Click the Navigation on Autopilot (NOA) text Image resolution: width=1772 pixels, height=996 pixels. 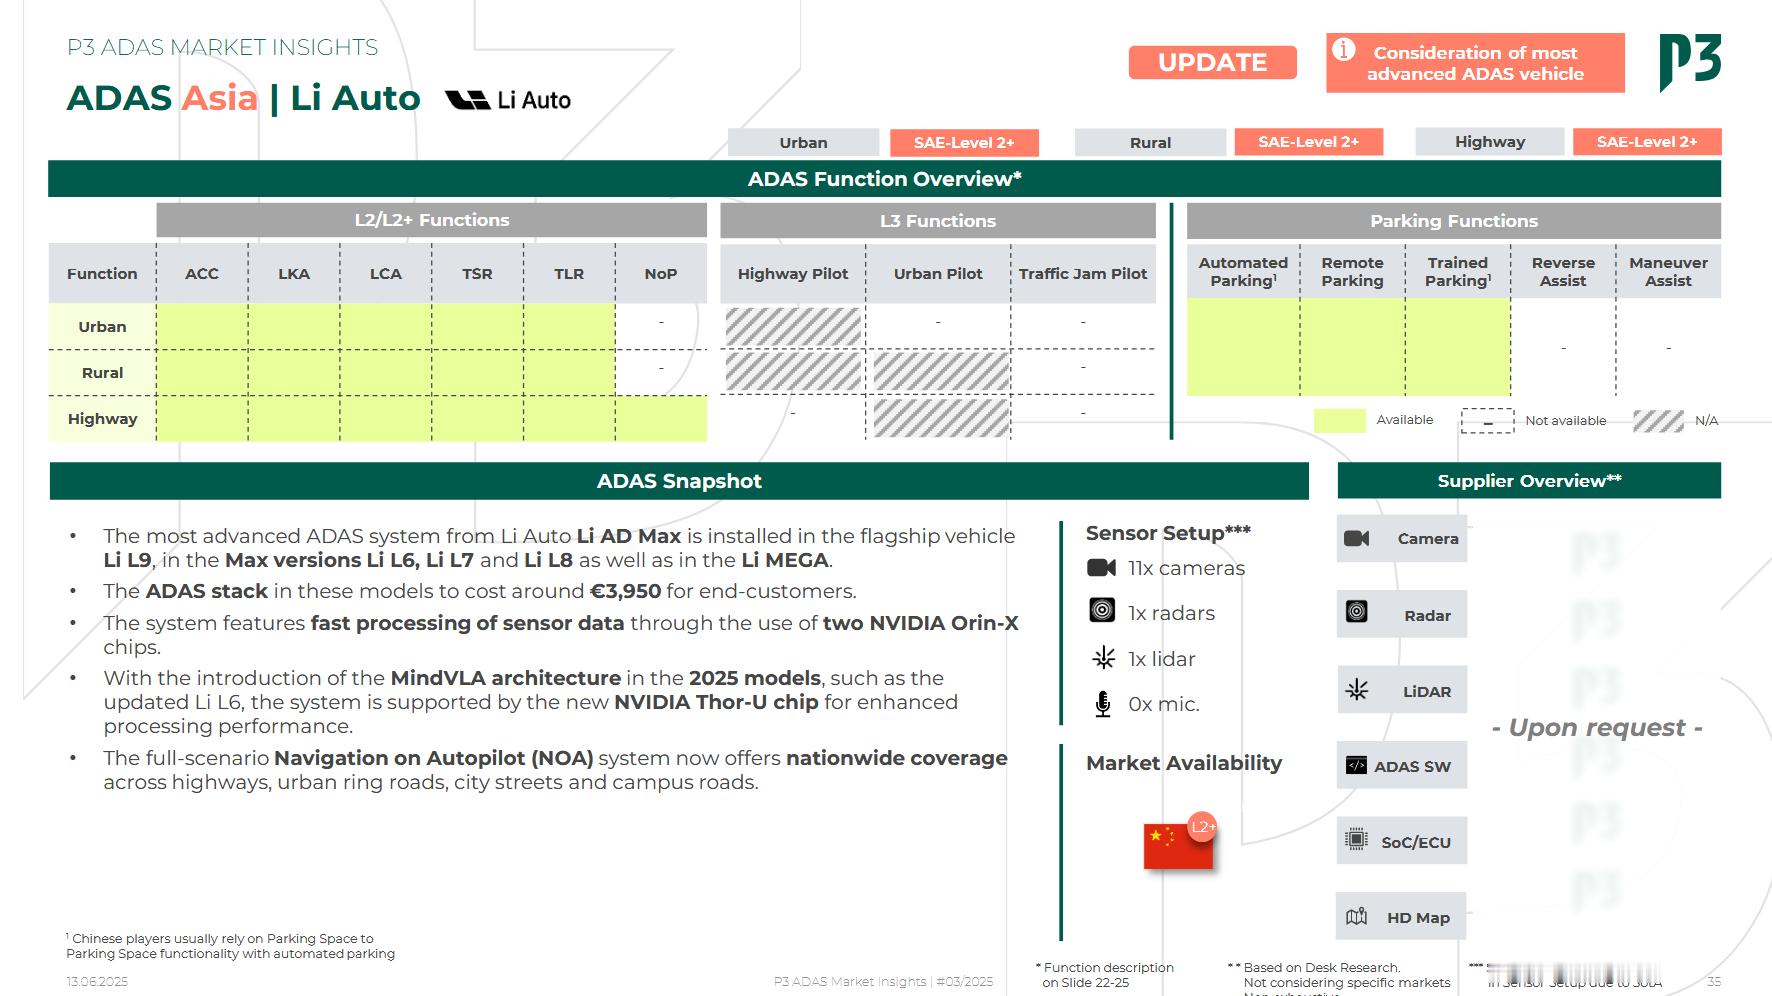[434, 758]
